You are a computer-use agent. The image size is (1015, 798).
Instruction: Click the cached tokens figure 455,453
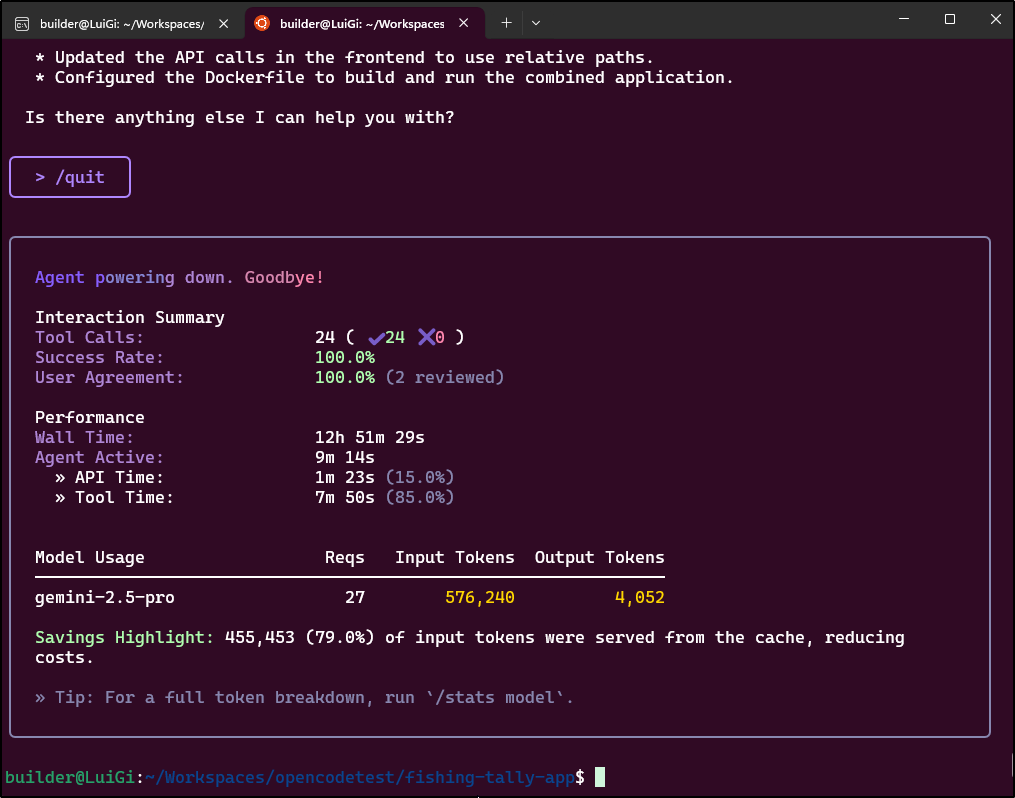[260, 637]
